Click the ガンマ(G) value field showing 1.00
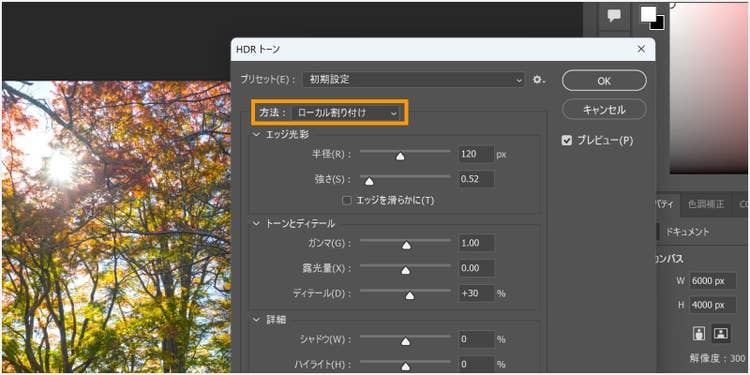750x375 pixels. tap(476, 243)
